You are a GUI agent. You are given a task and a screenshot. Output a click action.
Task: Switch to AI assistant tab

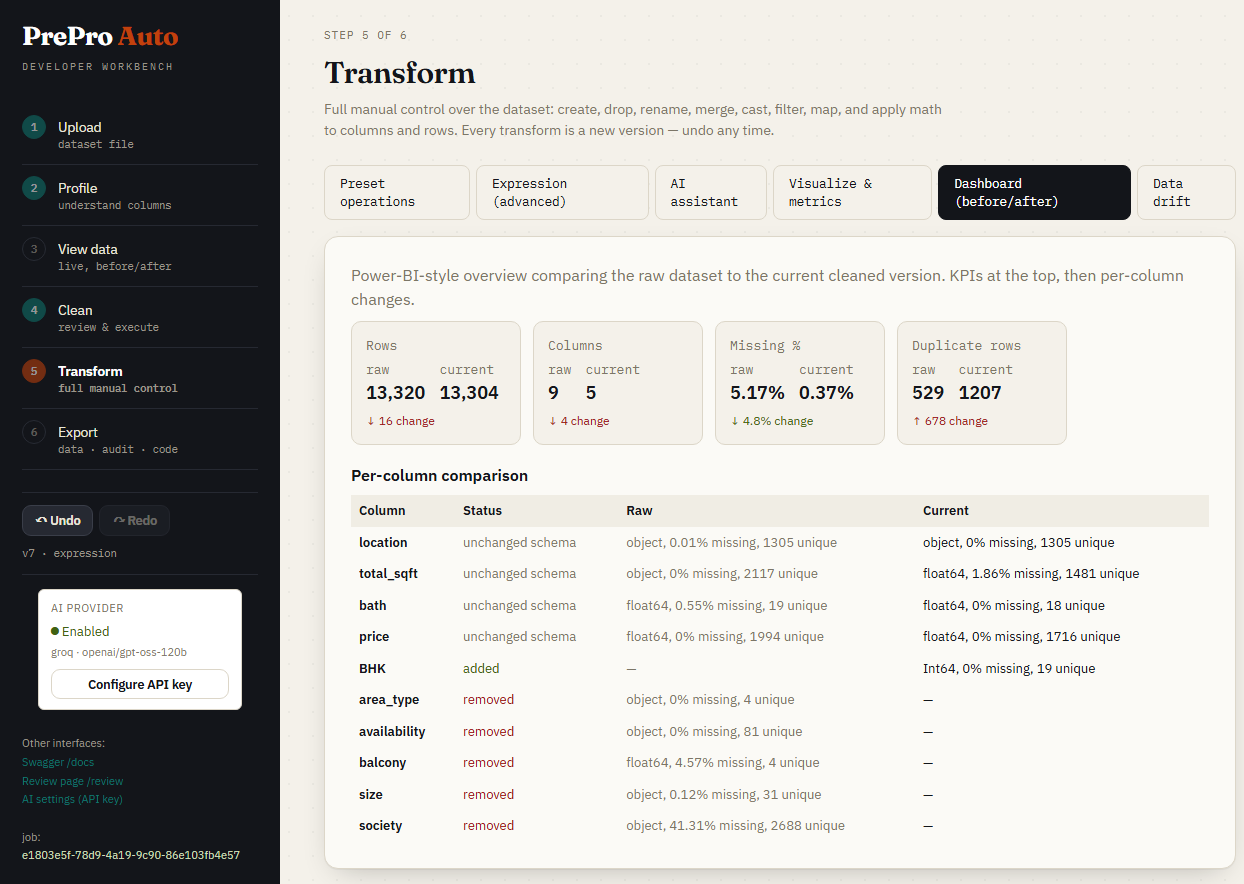[711, 192]
